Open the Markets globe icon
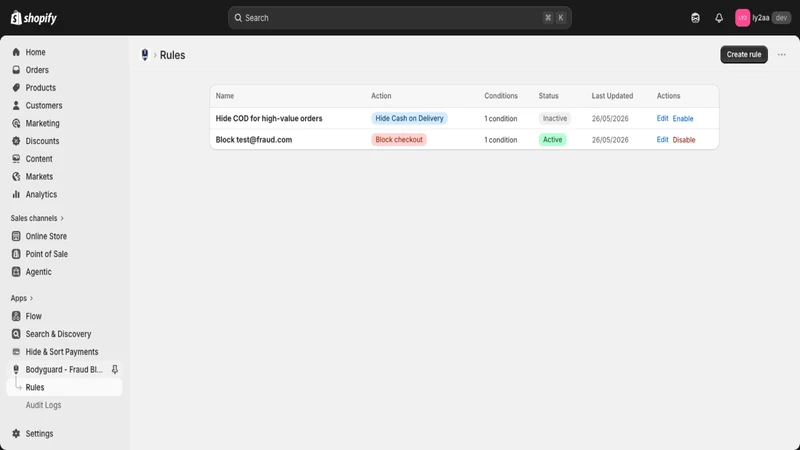The width and height of the screenshot is (800, 450). click(16, 177)
